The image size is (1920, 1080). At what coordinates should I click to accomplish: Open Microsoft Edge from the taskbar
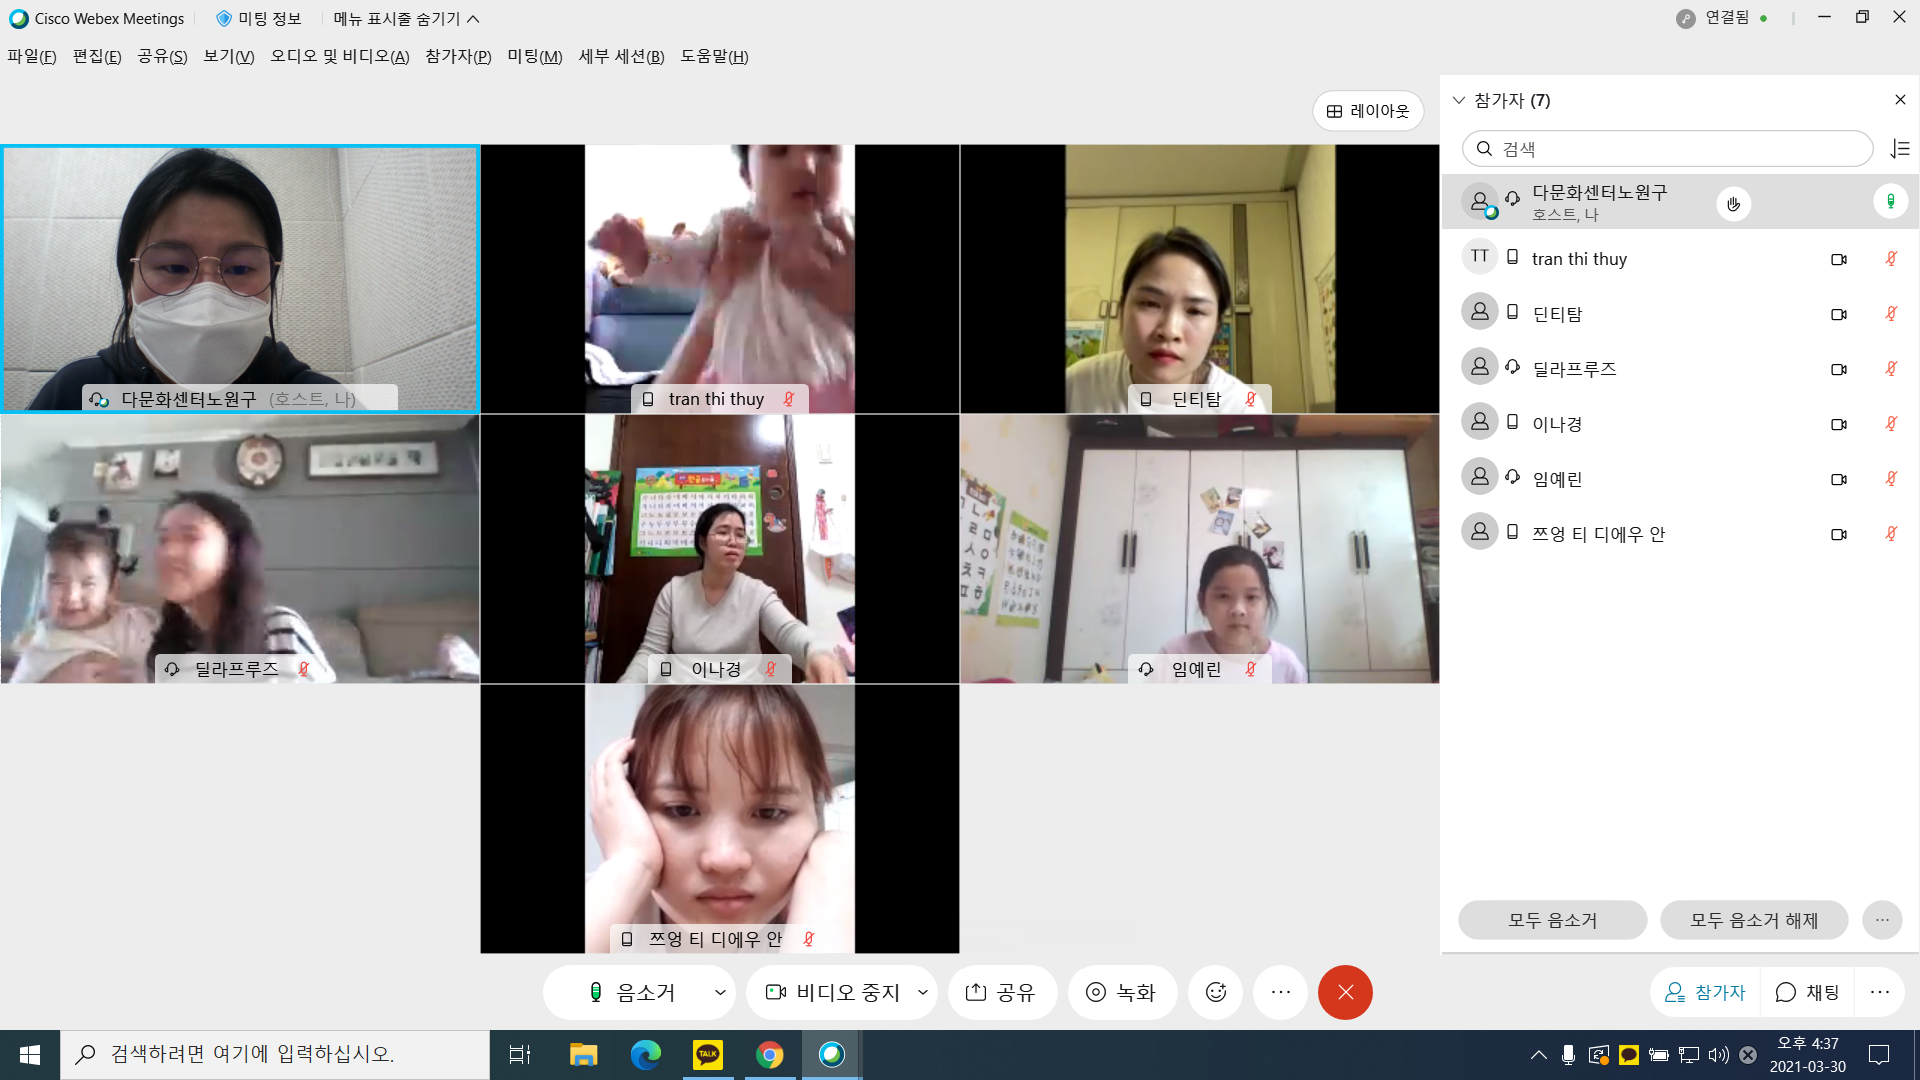click(645, 1054)
